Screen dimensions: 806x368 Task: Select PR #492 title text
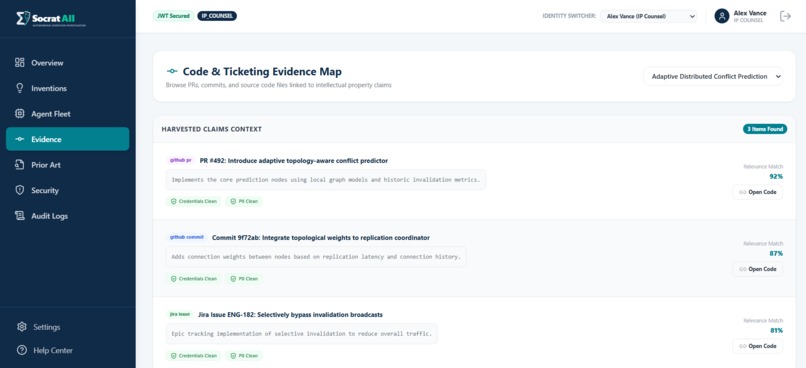(294, 161)
